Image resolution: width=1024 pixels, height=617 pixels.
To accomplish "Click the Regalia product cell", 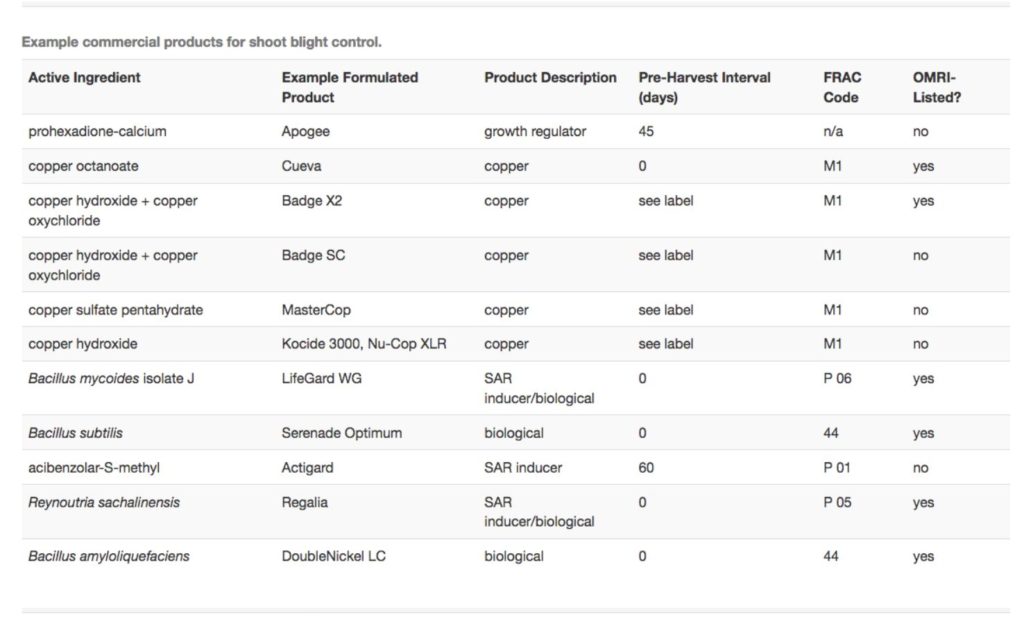I will click(x=304, y=503).
